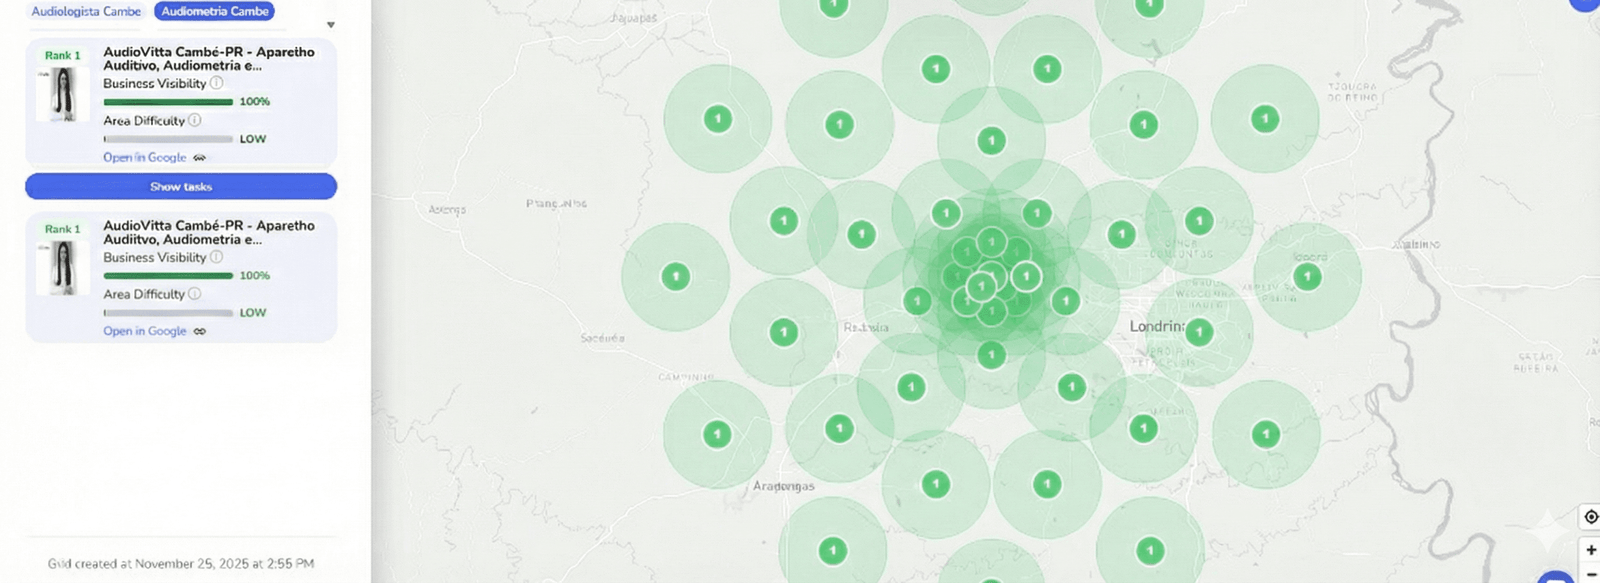This screenshot has height=583, width=1600.
Task: Click the first AudioVitta listing thumbnail
Action: point(63,95)
